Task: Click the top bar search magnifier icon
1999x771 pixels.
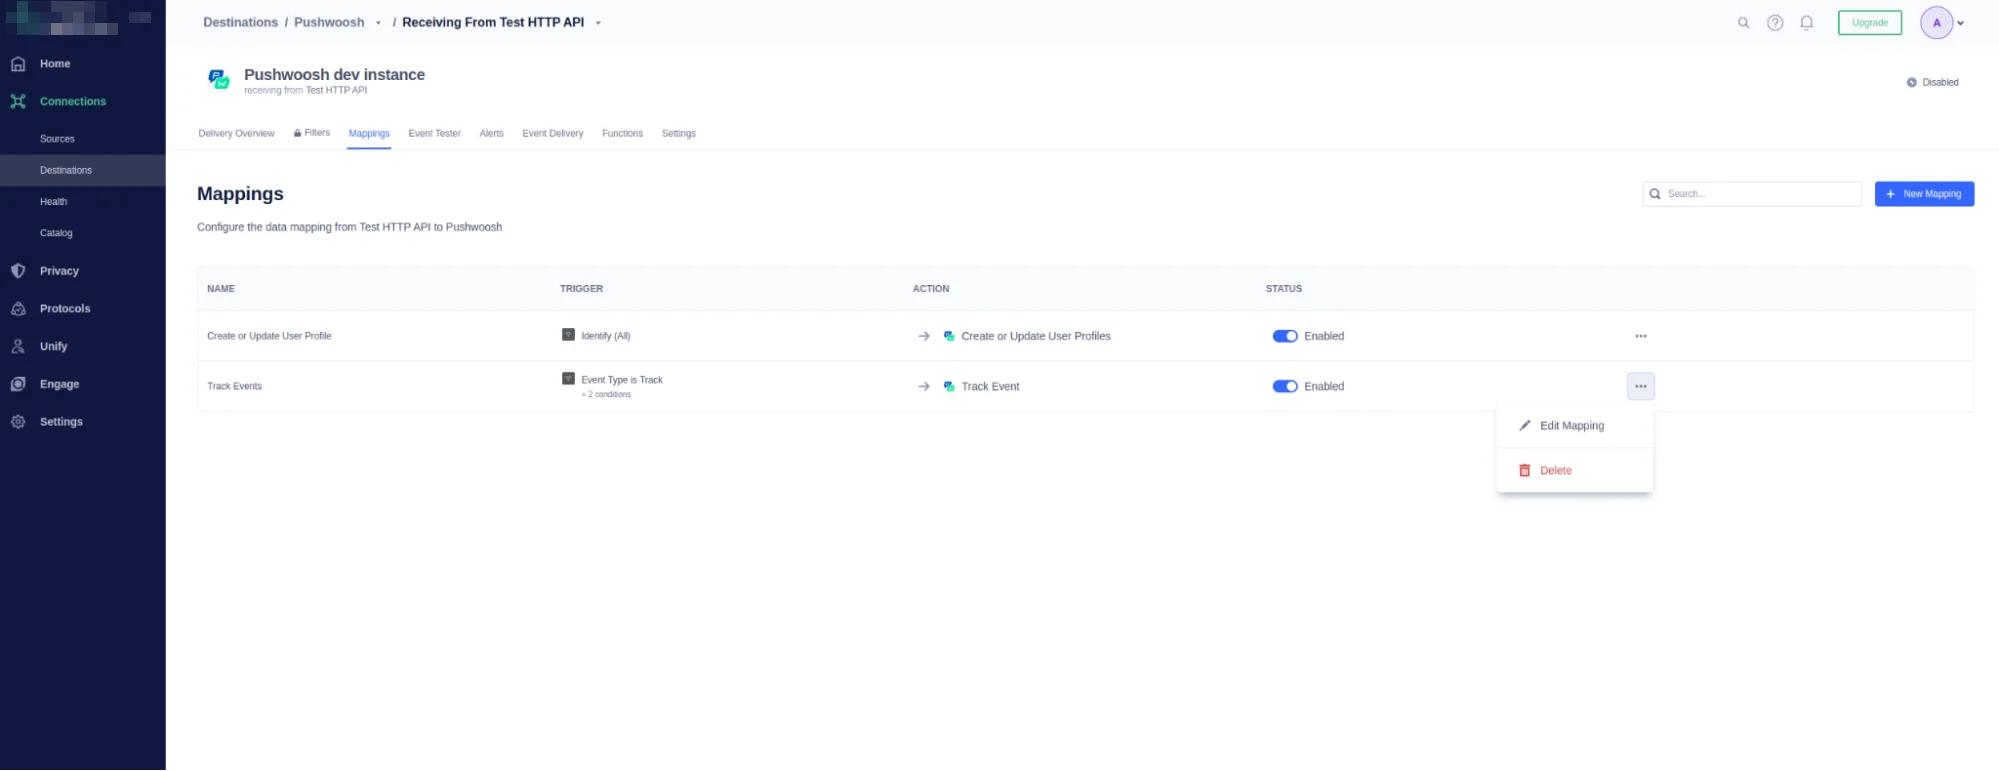Action: pyautogui.click(x=1743, y=23)
